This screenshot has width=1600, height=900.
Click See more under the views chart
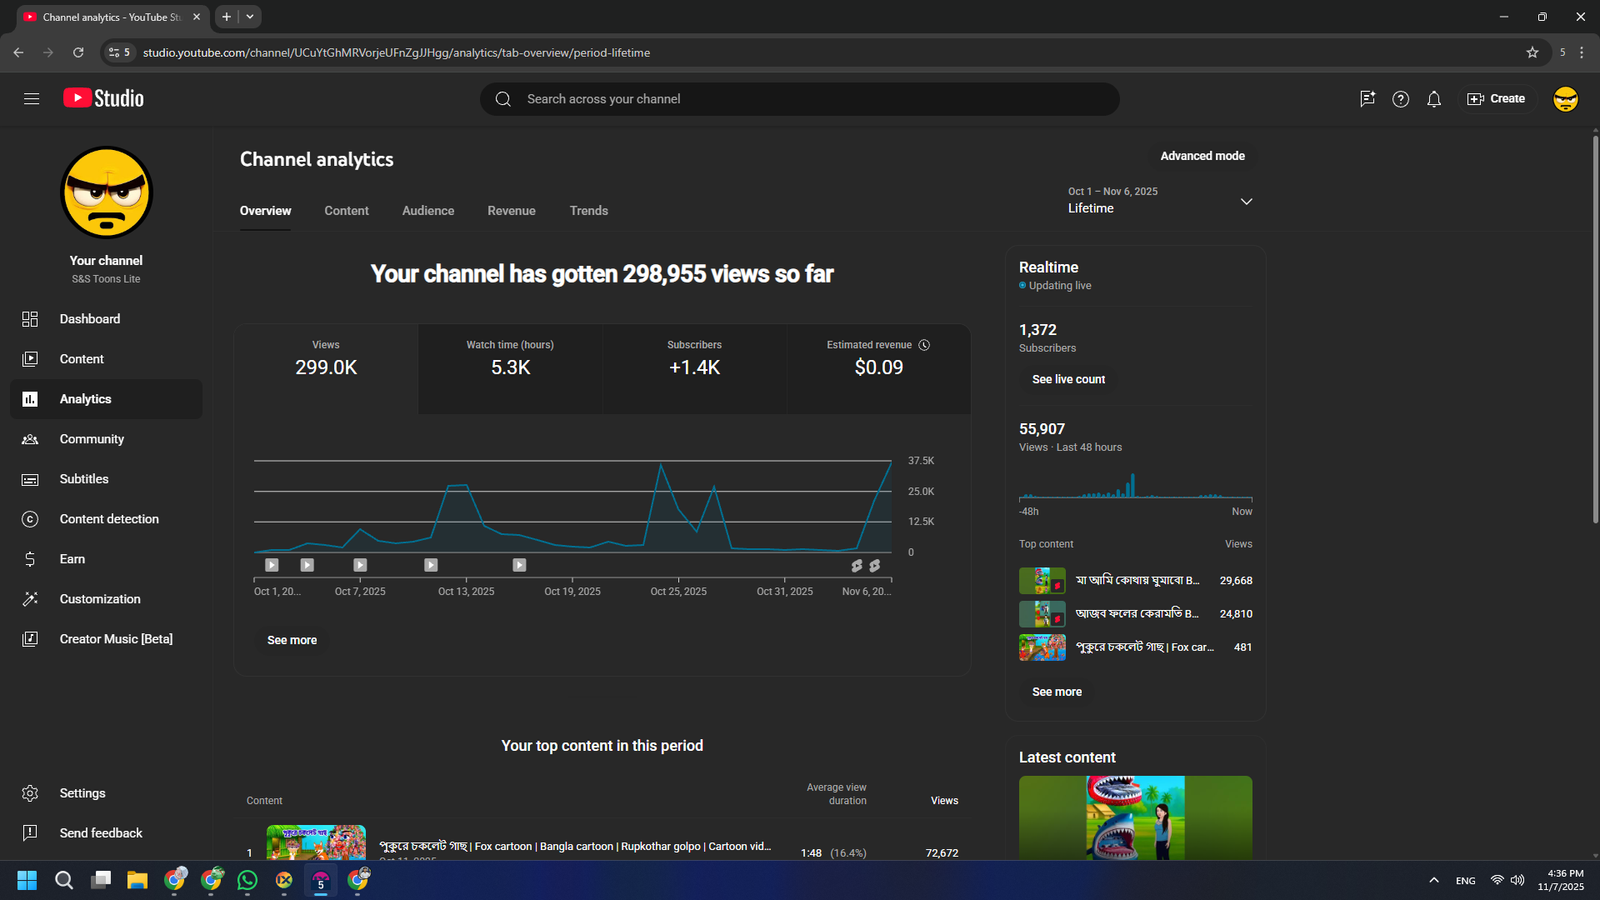(292, 640)
